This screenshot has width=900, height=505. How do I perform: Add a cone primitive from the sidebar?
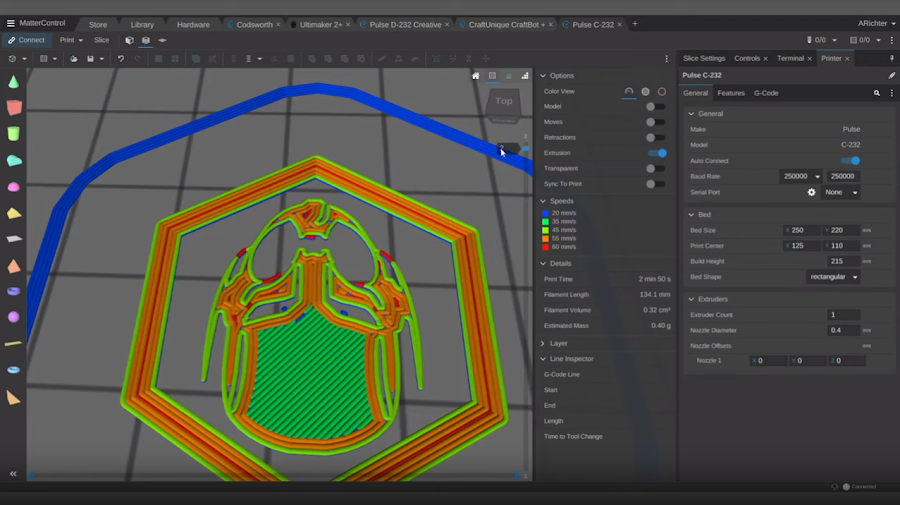(x=14, y=82)
